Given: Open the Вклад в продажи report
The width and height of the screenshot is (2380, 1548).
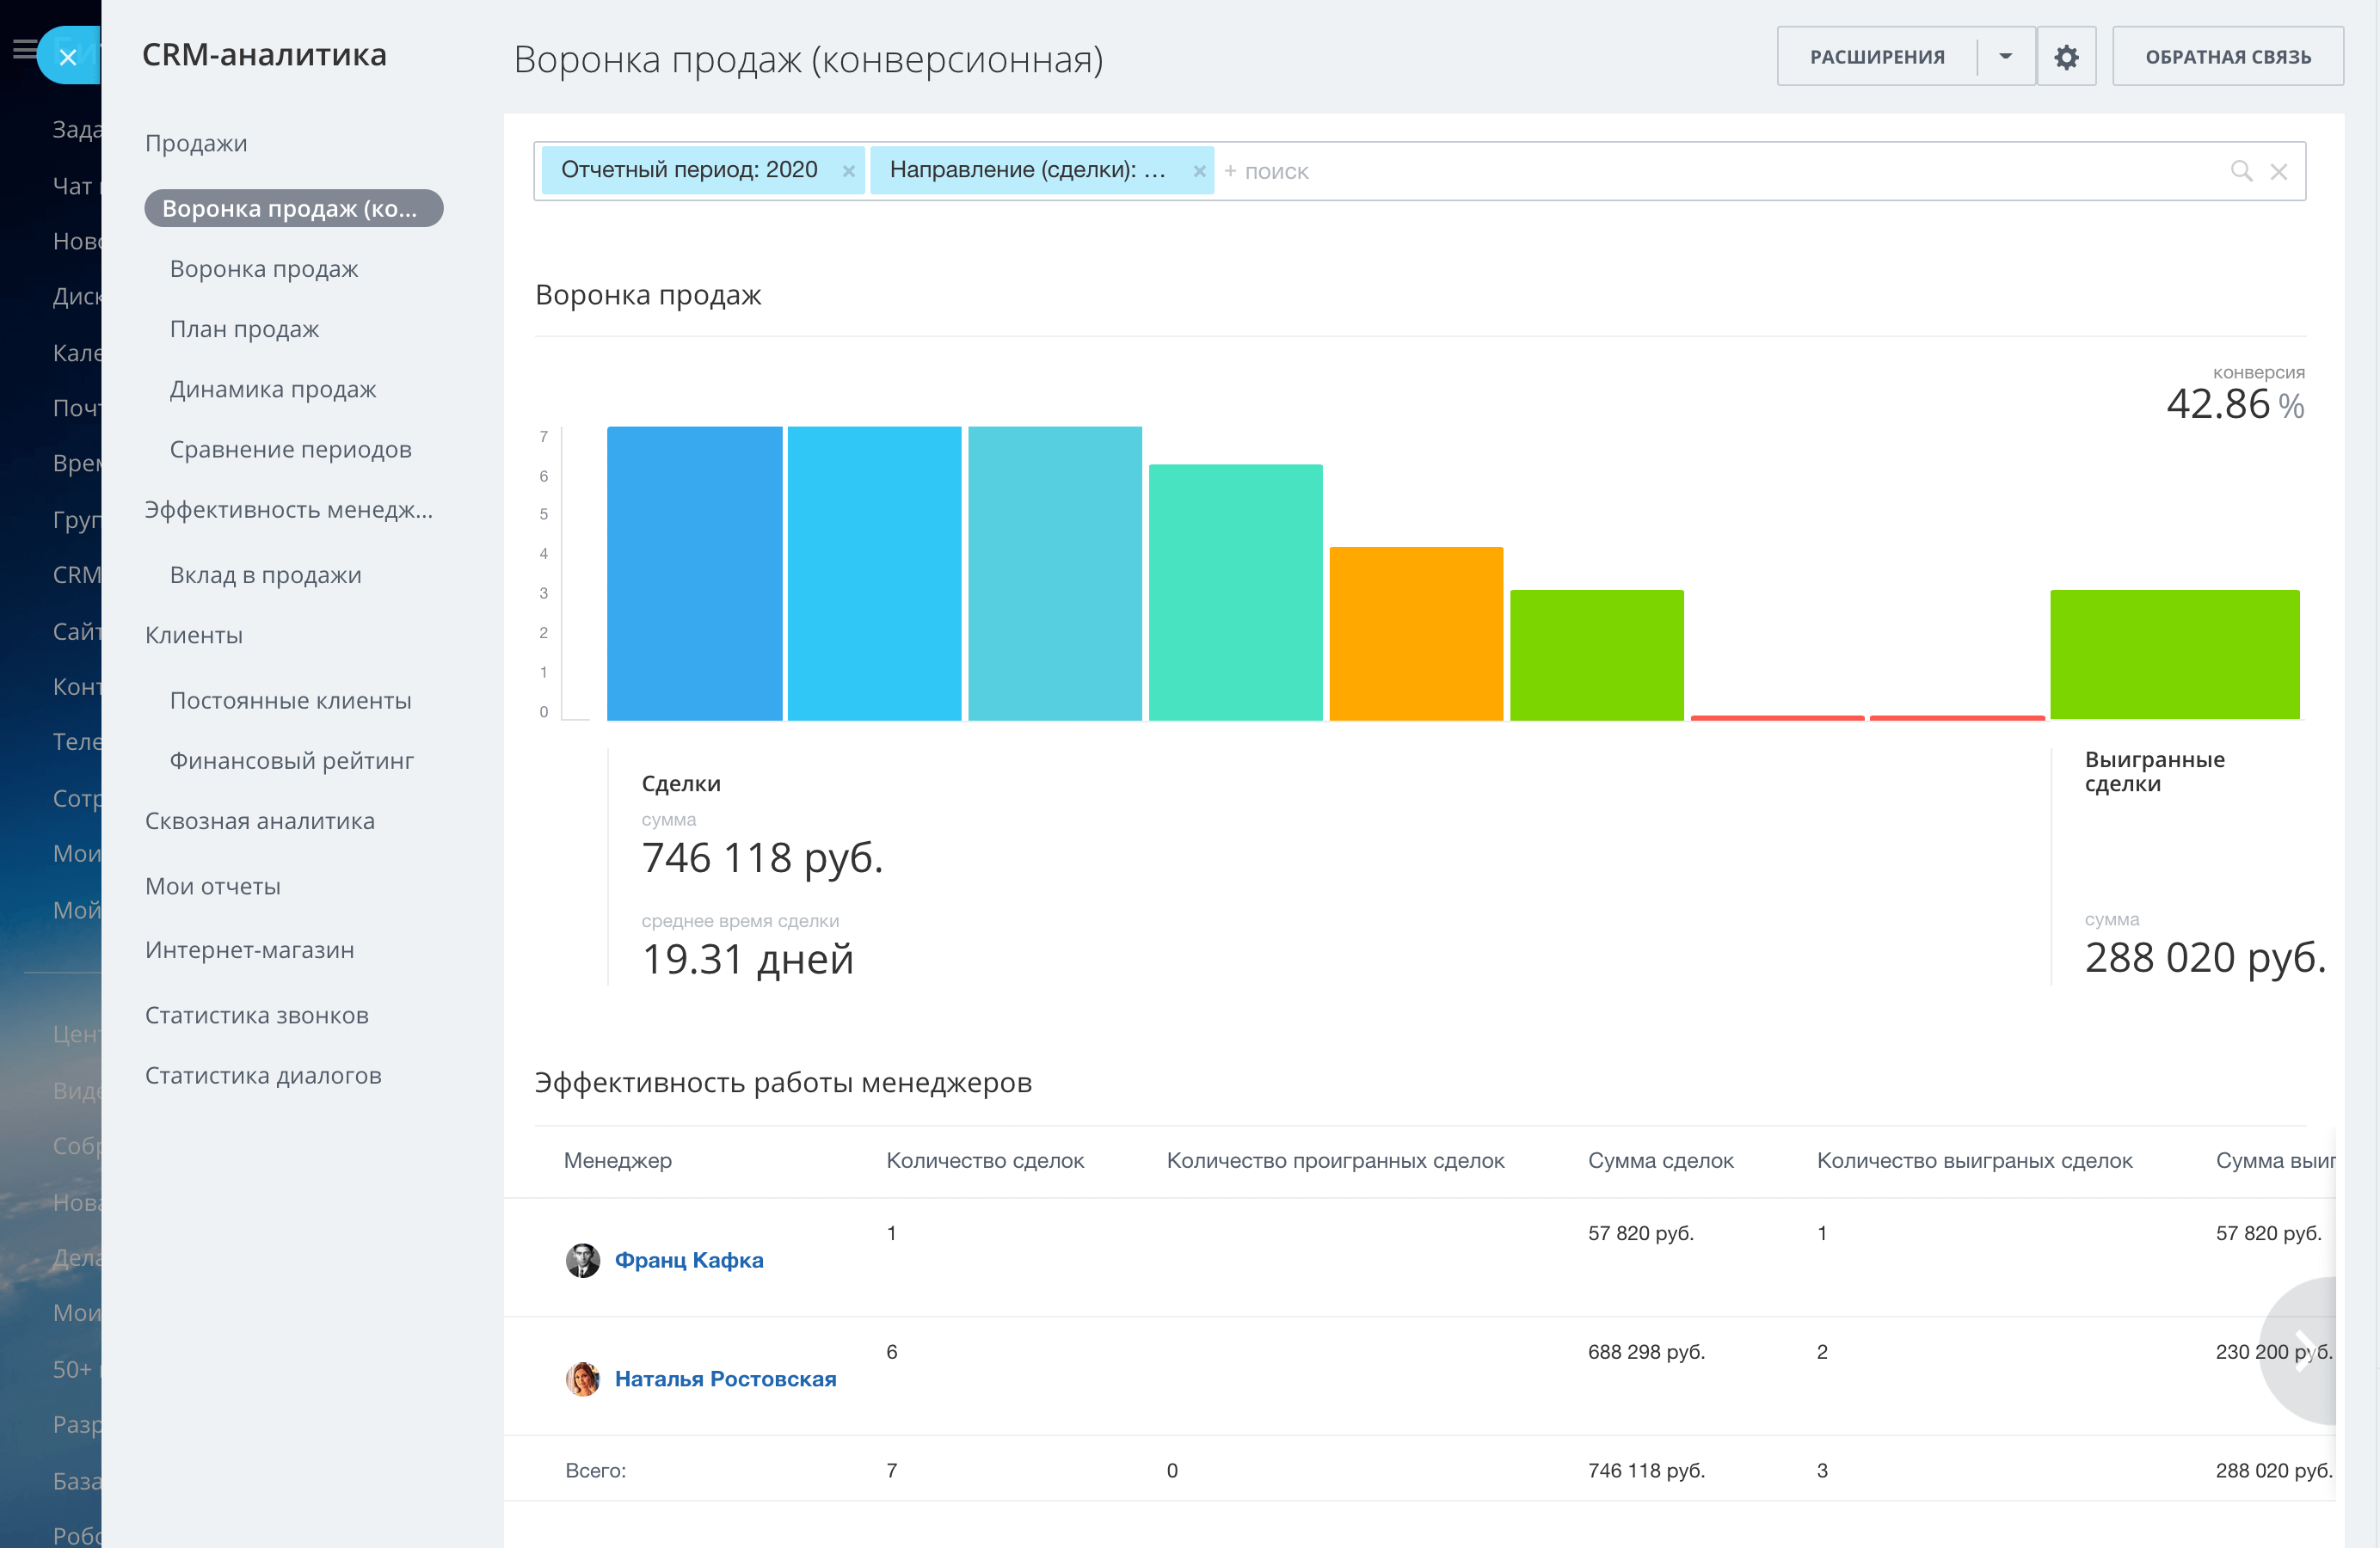Looking at the screenshot, I should (x=265, y=575).
